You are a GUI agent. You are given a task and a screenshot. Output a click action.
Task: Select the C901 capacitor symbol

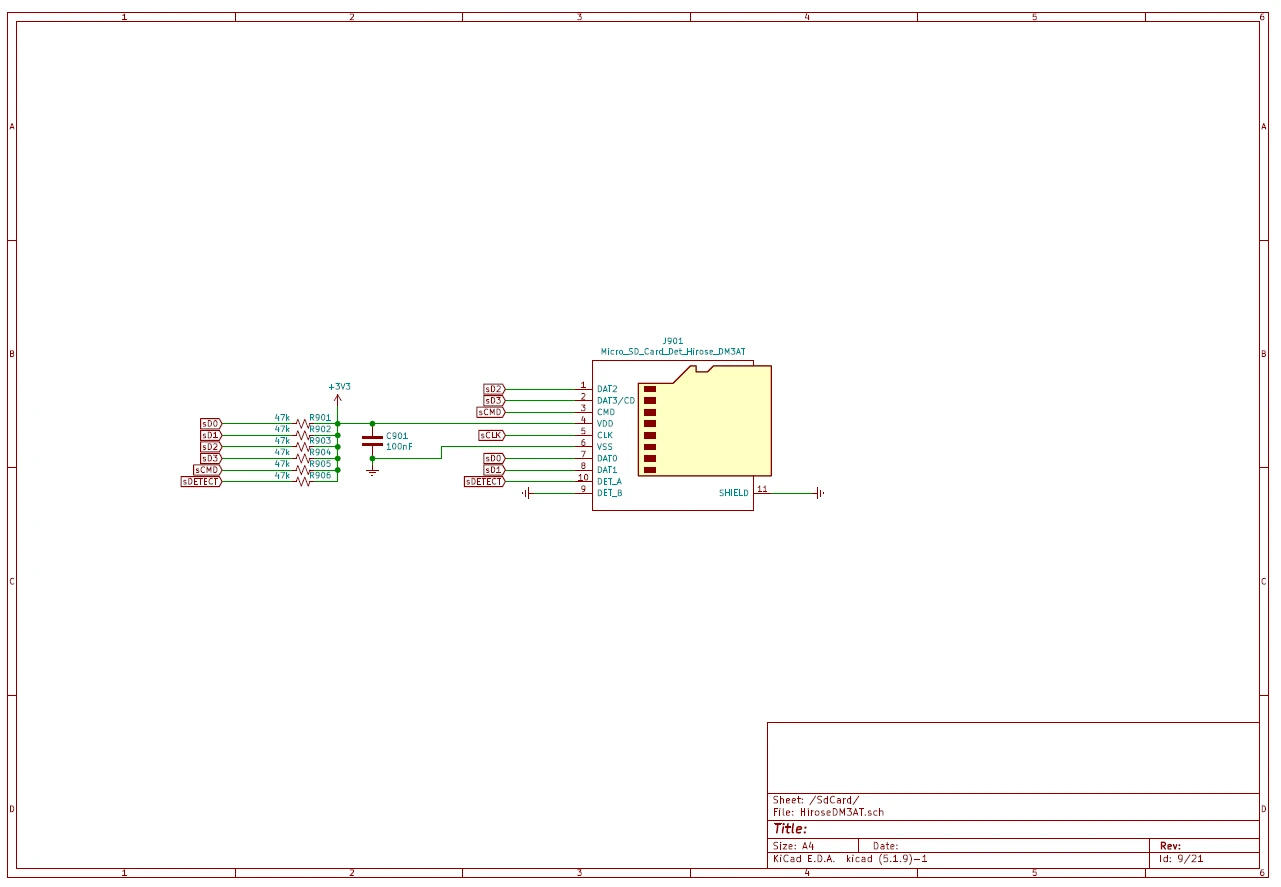(x=372, y=440)
